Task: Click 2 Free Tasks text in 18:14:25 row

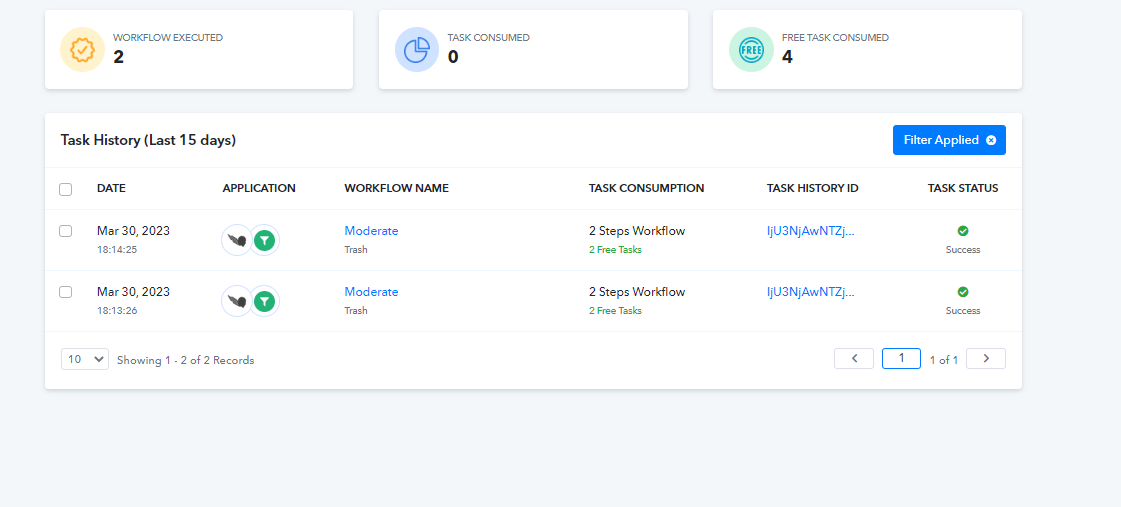Action: [x=615, y=250]
